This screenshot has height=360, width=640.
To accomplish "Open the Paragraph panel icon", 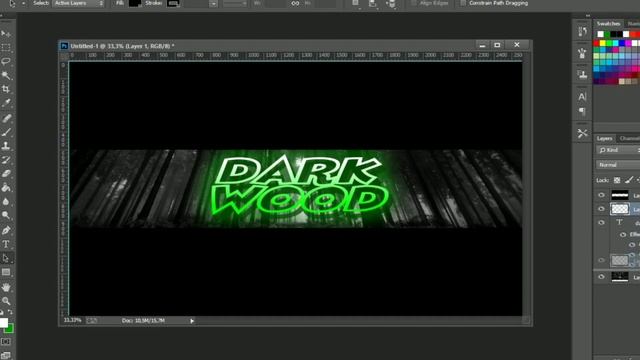I will (582, 111).
